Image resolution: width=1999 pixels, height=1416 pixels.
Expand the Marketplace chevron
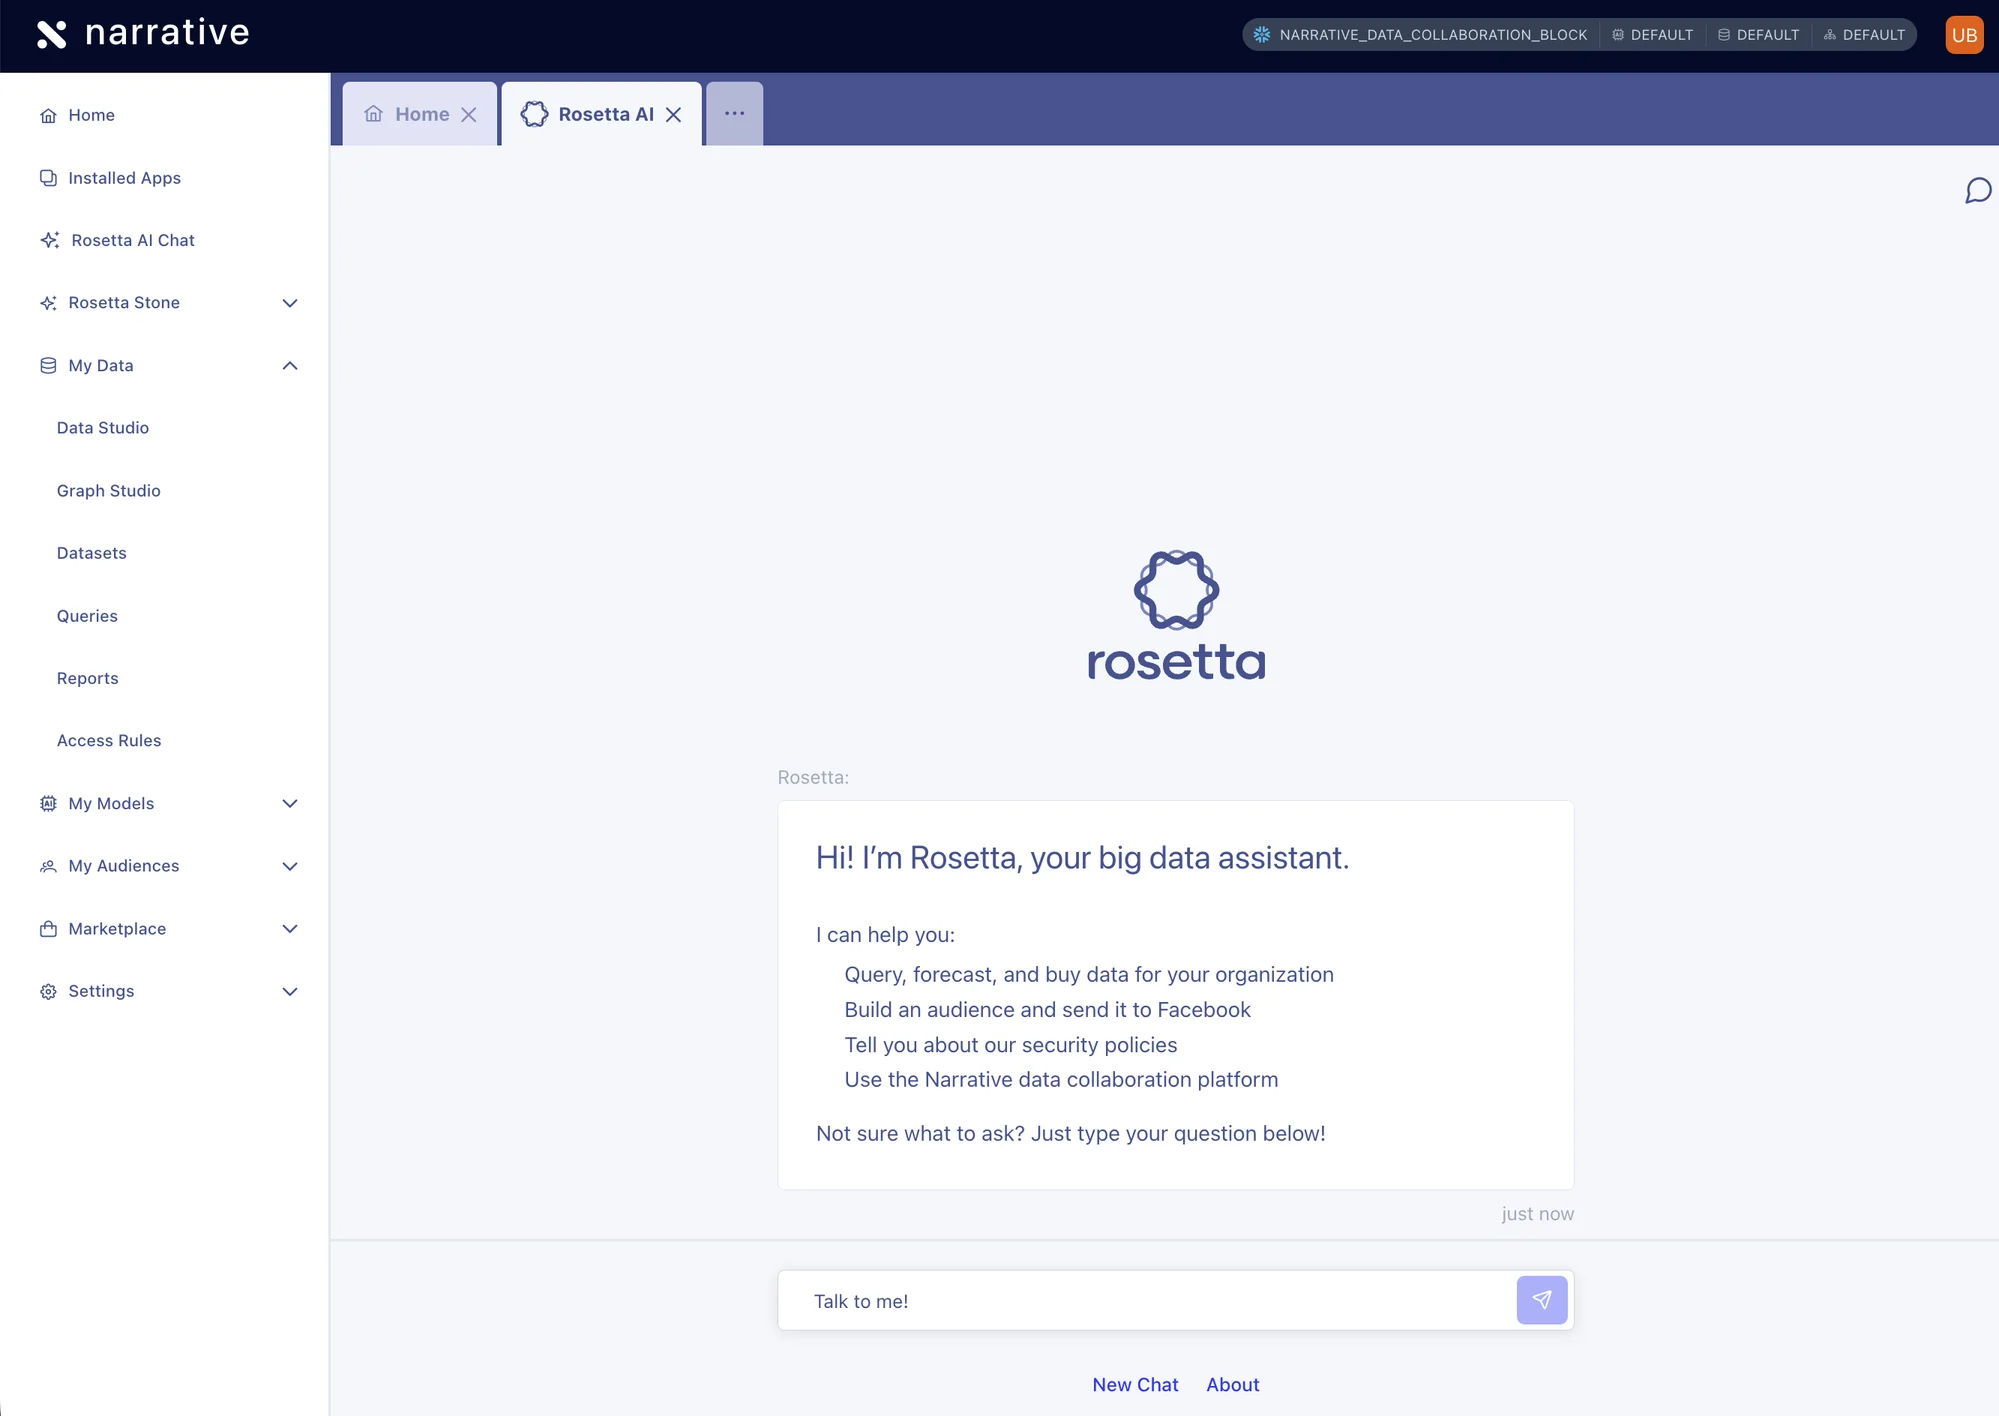[x=290, y=929]
